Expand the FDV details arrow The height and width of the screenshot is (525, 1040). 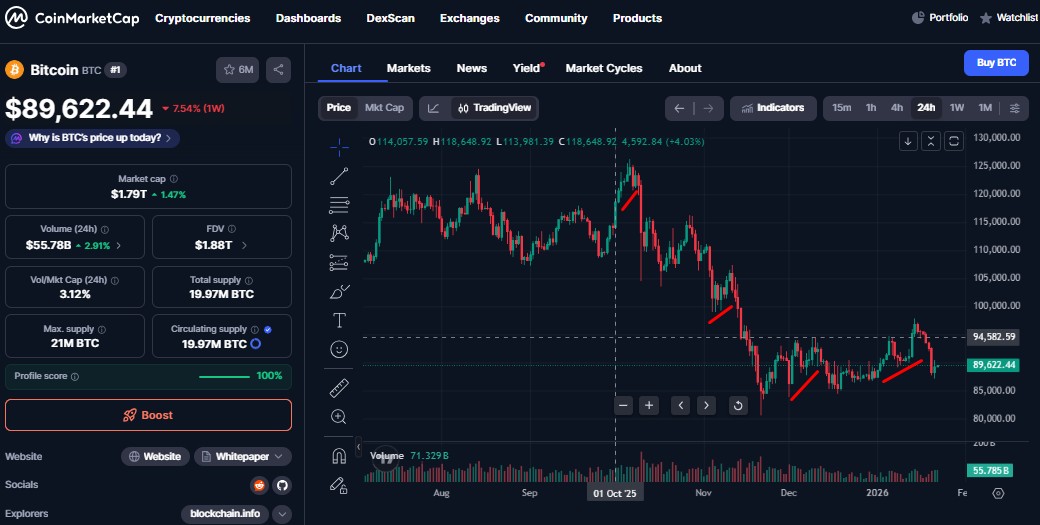[244, 245]
